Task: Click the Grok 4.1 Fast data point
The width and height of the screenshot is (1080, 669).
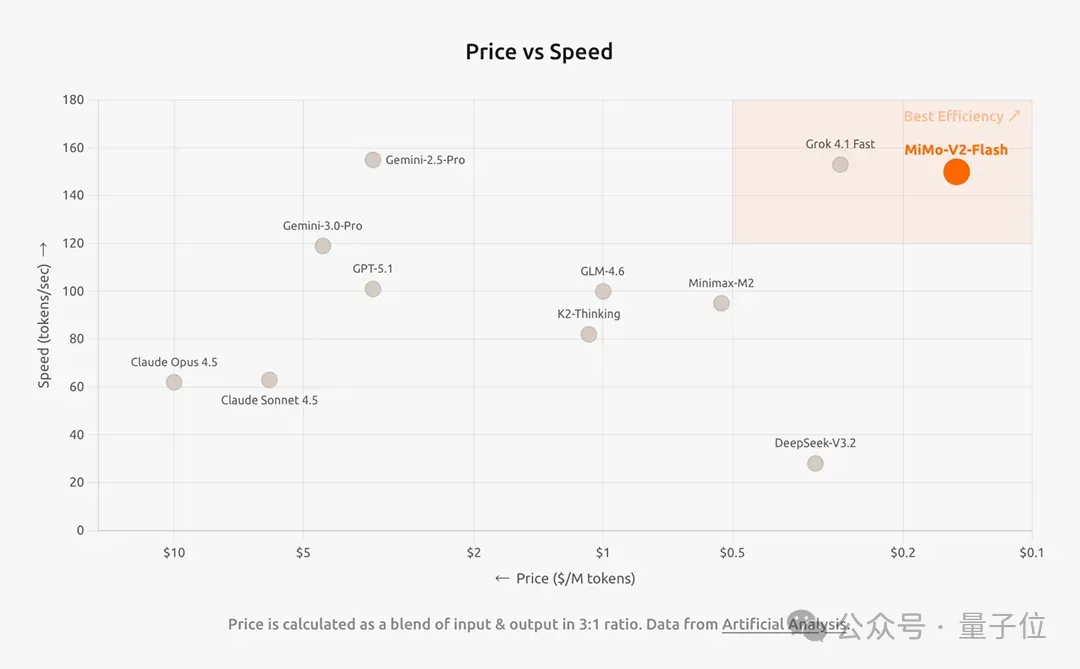Action: pyautogui.click(x=840, y=164)
